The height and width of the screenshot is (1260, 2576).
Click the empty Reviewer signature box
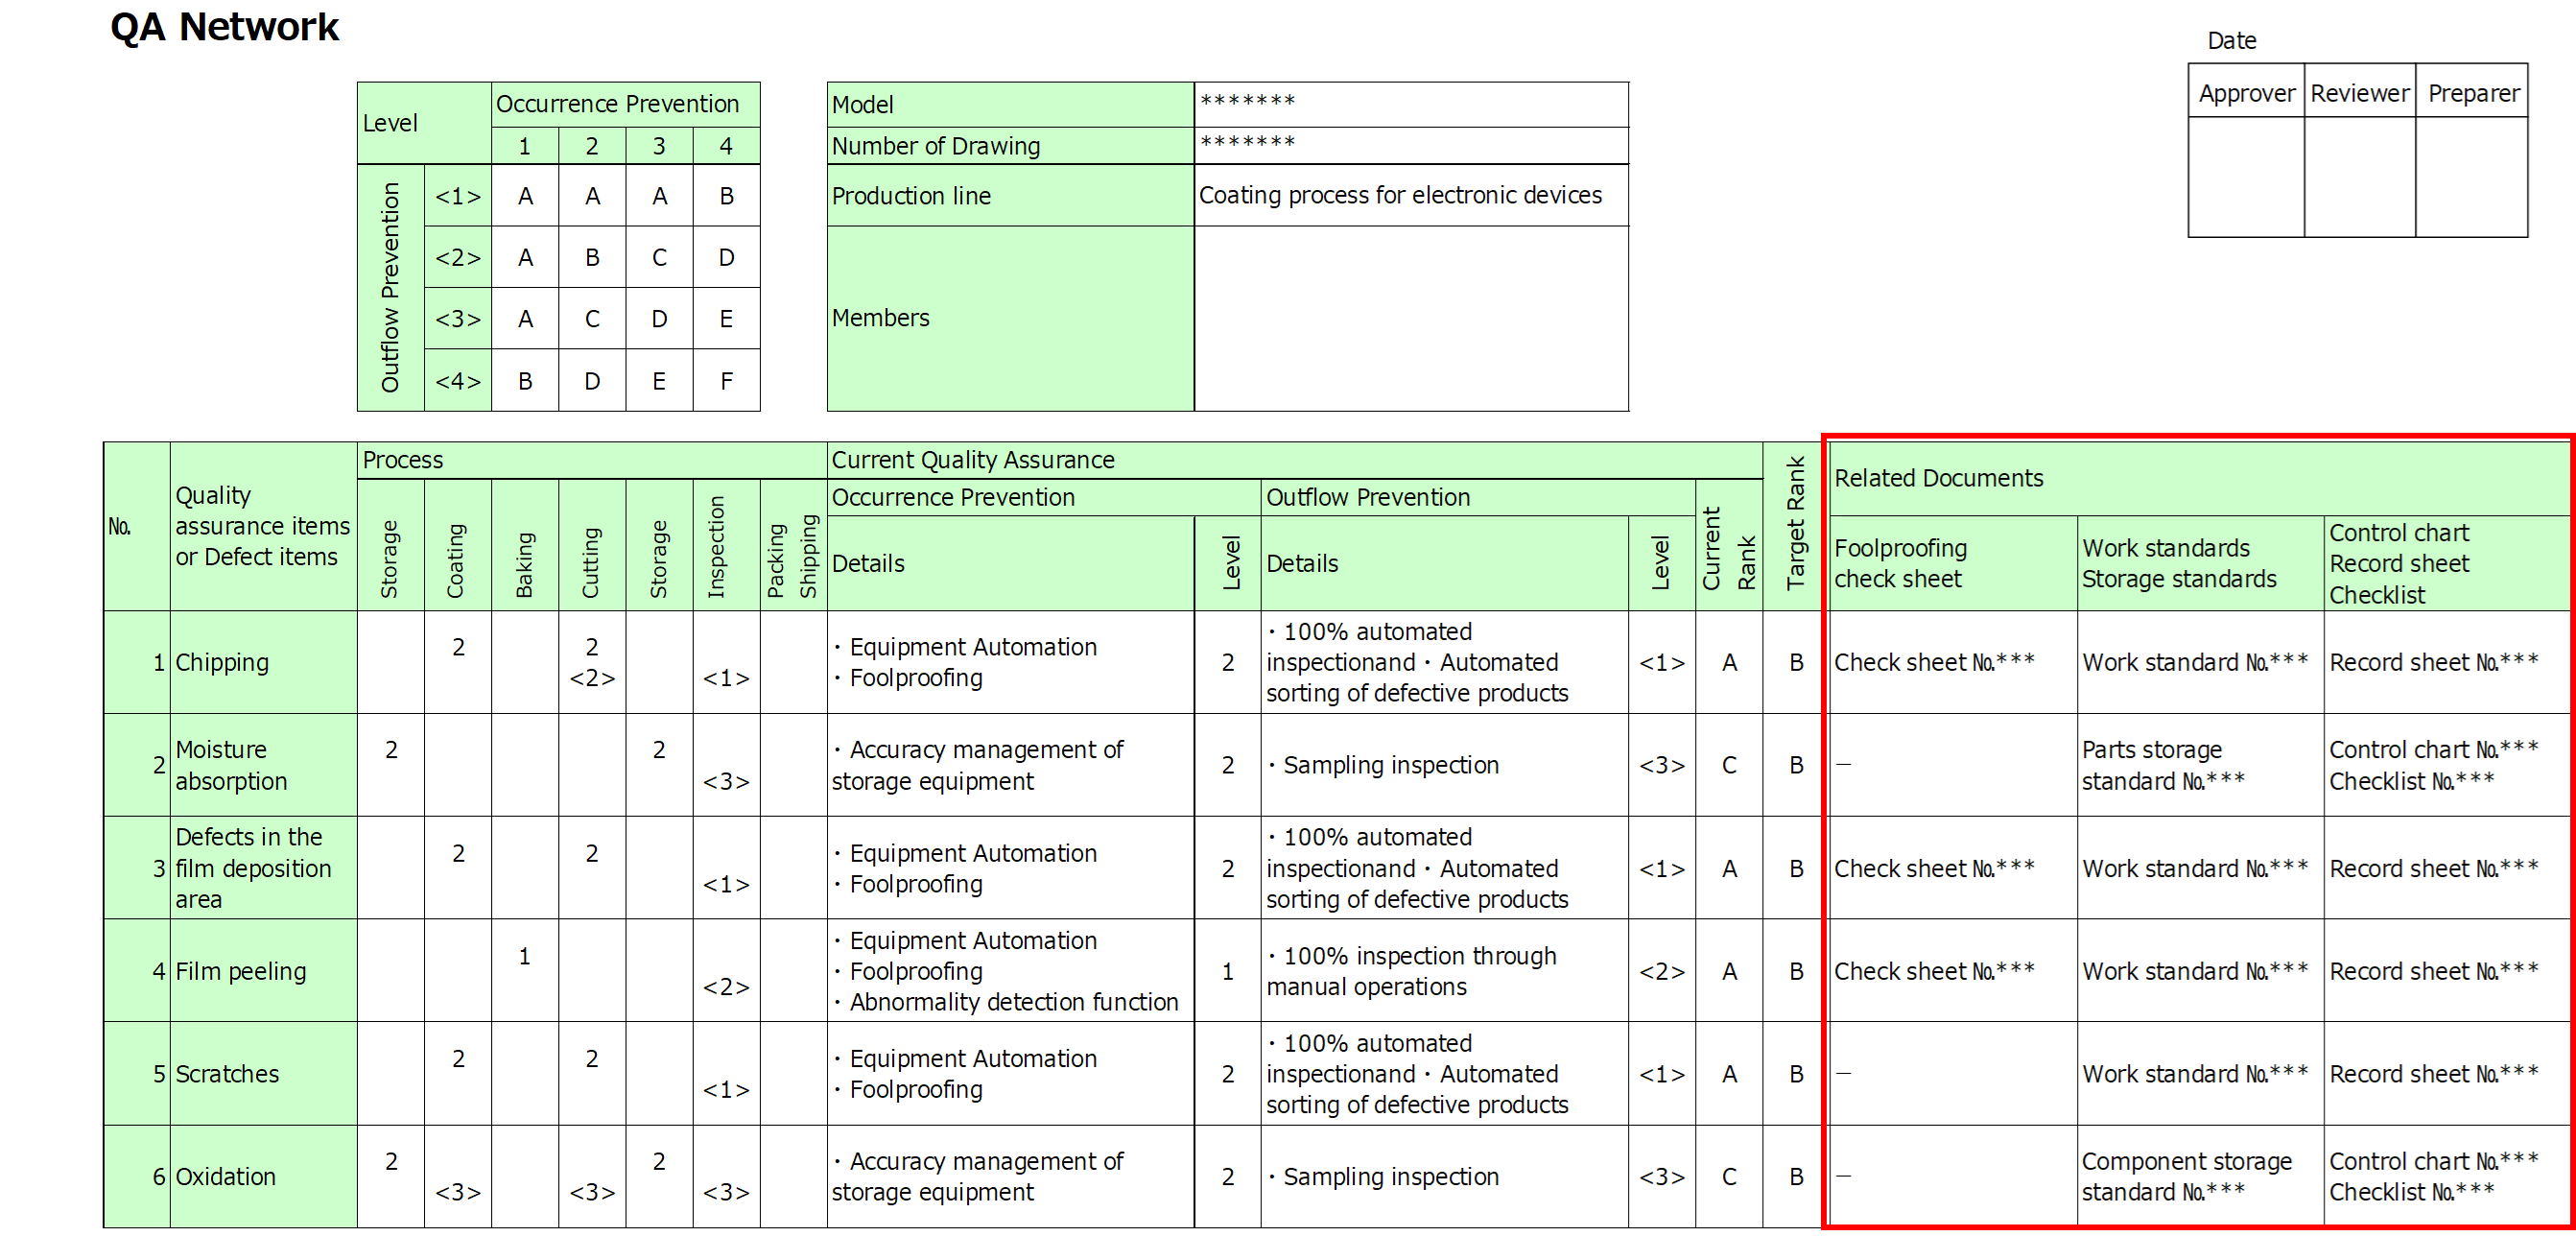pyautogui.click(x=2360, y=177)
